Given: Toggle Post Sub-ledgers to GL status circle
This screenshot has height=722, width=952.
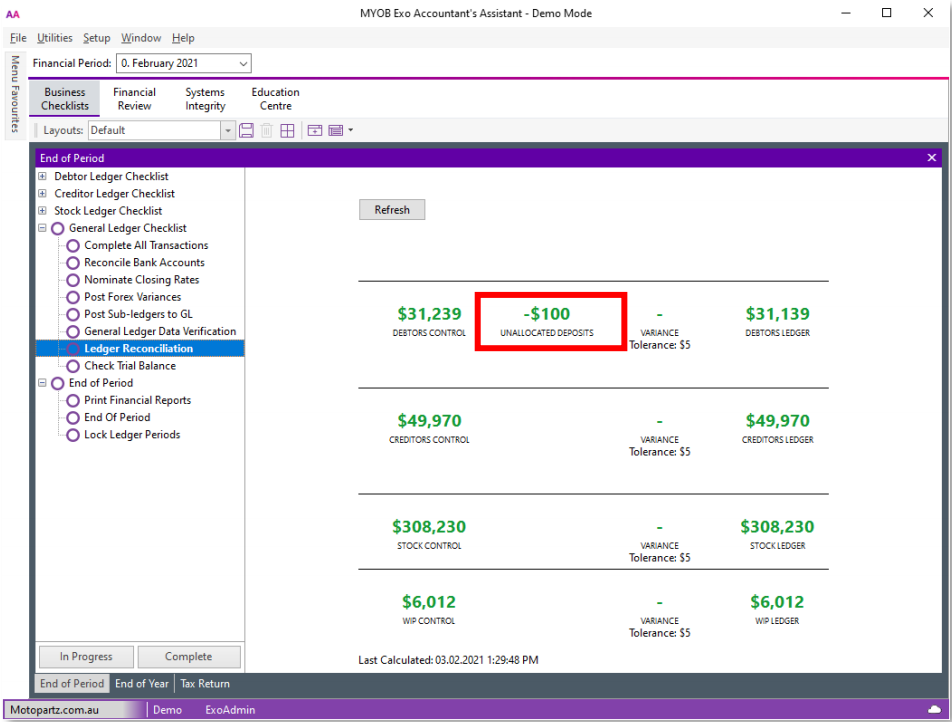Looking at the screenshot, I should point(73,315).
